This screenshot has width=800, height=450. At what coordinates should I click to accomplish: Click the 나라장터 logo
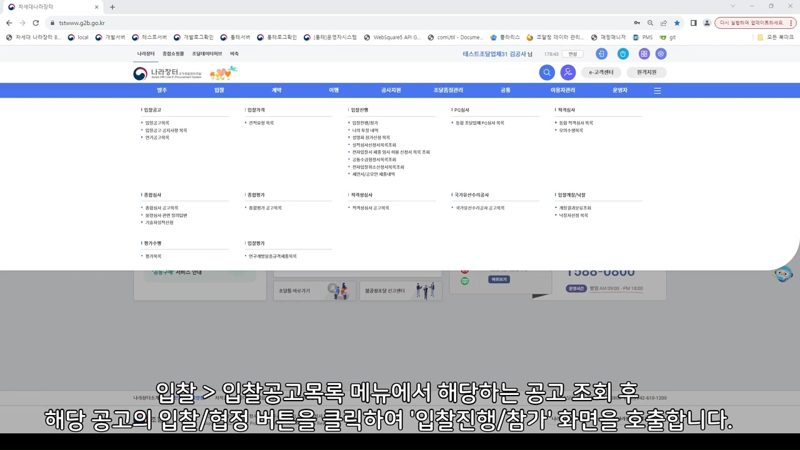(x=167, y=73)
